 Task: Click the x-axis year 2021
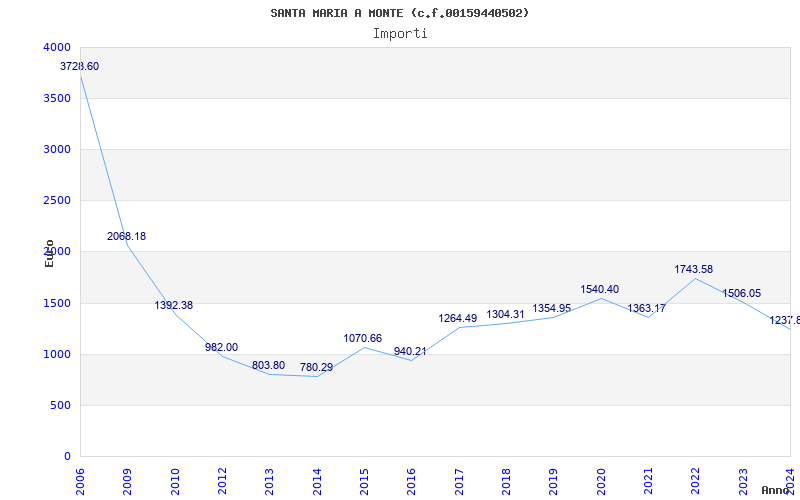click(648, 481)
